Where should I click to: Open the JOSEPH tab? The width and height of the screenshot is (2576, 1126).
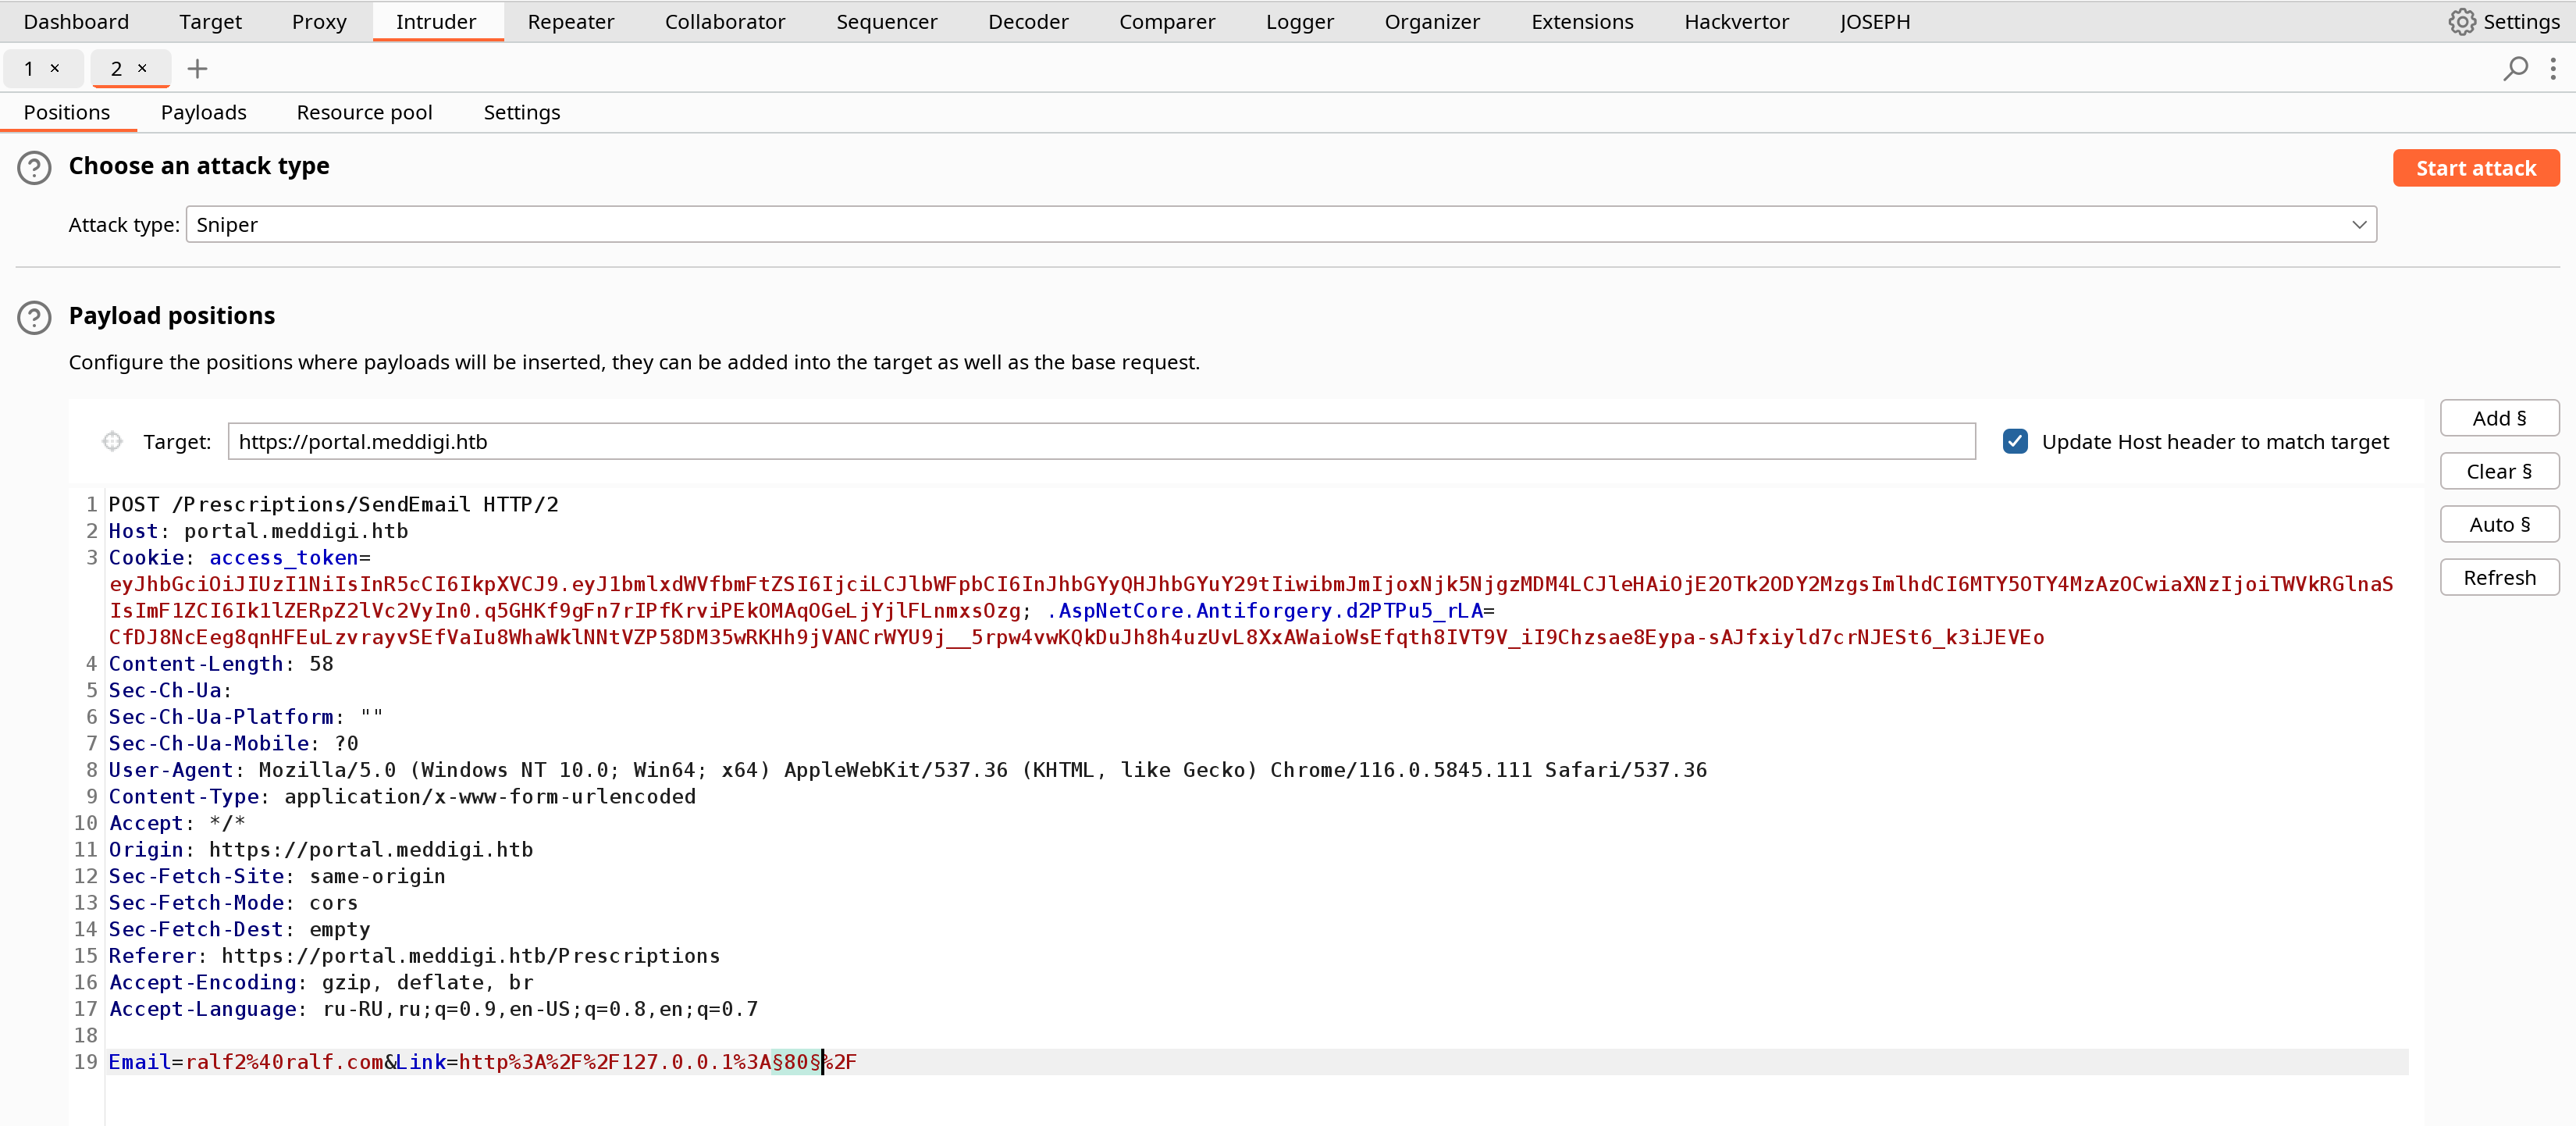(1874, 21)
